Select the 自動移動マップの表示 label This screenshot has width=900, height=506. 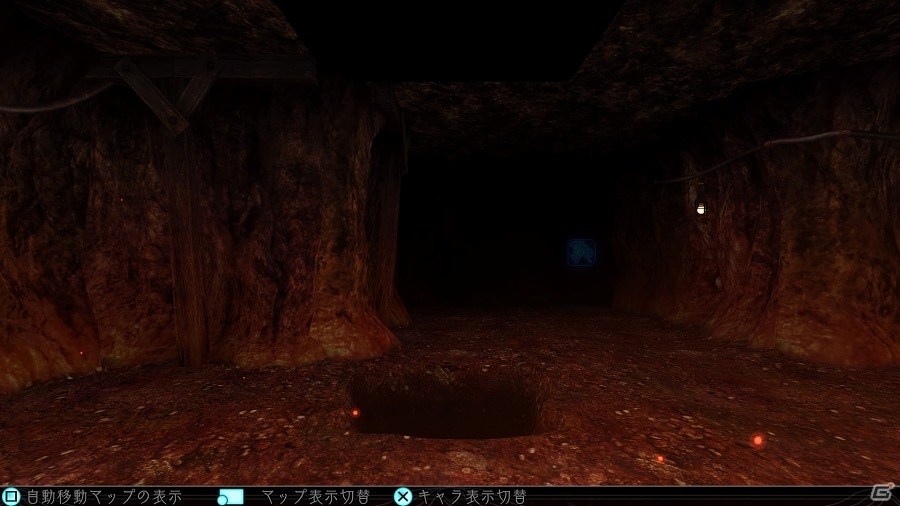click(103, 496)
